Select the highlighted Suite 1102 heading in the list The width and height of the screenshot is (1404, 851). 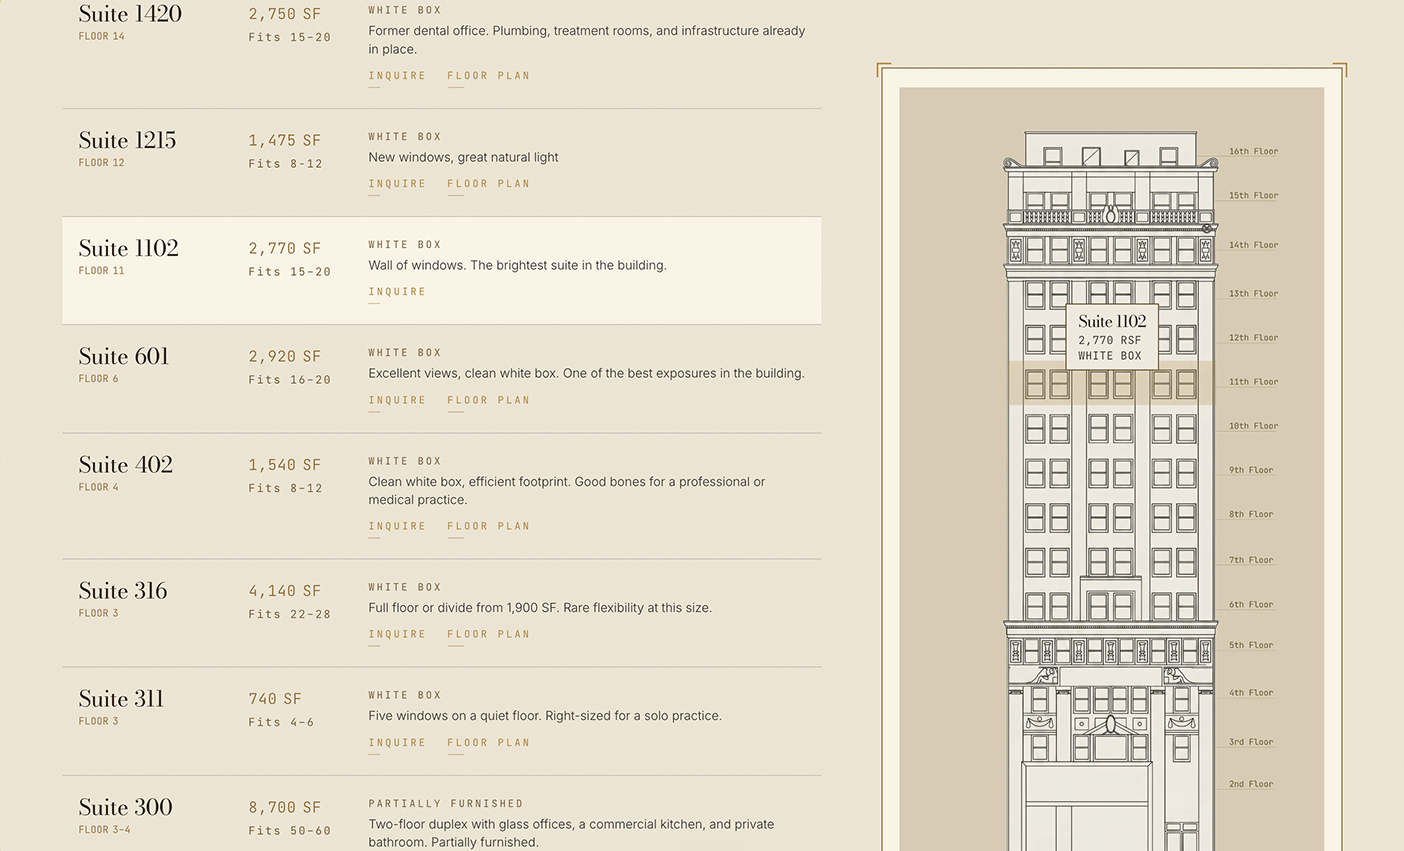click(x=128, y=248)
